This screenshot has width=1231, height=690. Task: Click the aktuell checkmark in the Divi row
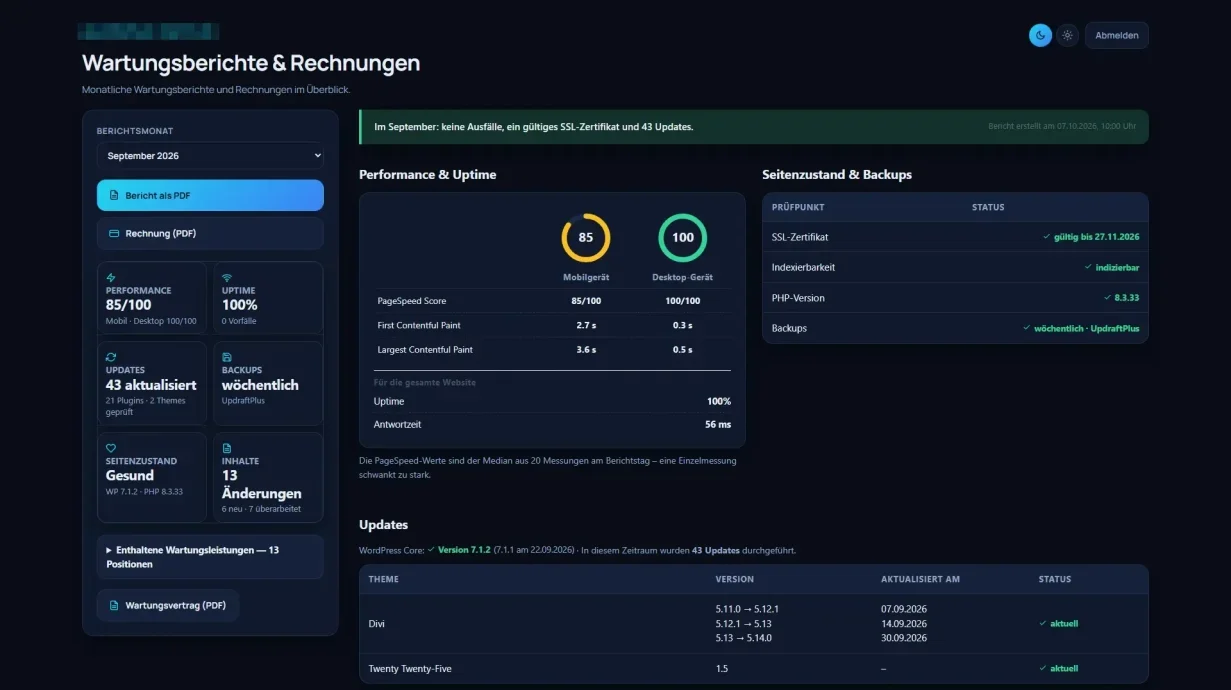pos(1043,623)
